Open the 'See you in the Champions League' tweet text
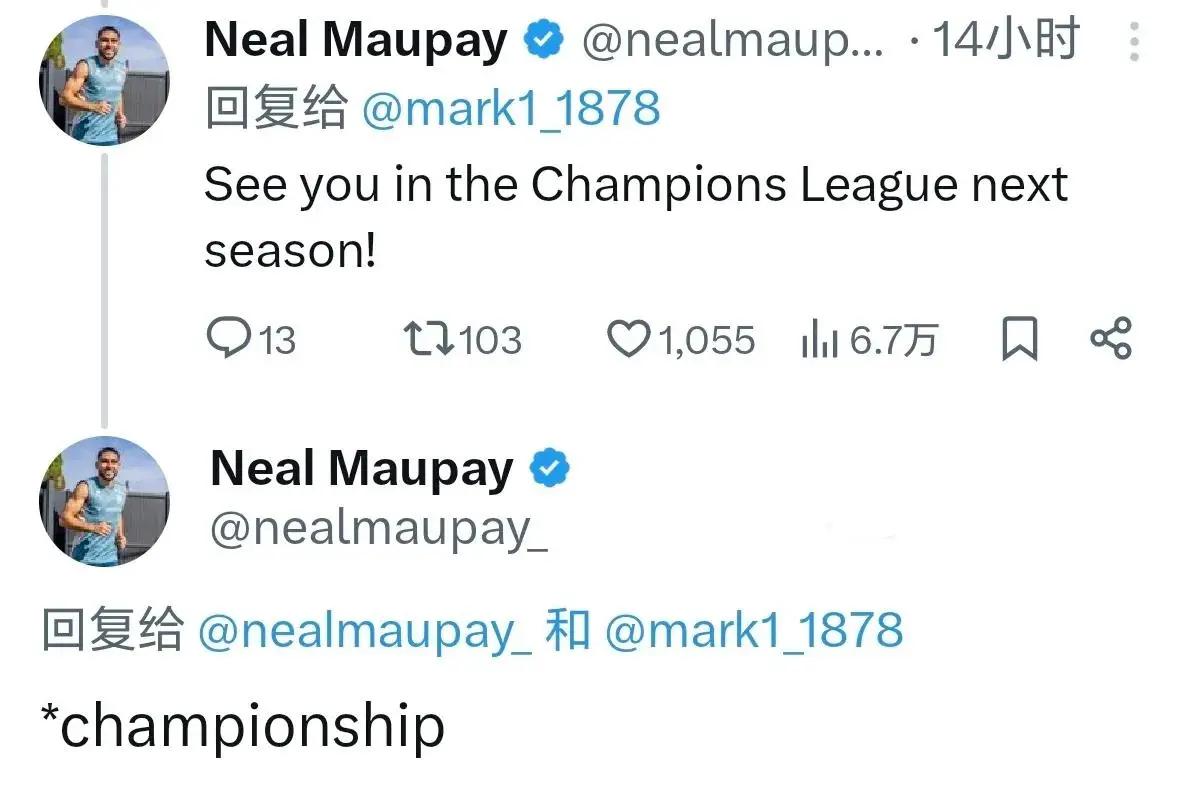 (x=636, y=217)
